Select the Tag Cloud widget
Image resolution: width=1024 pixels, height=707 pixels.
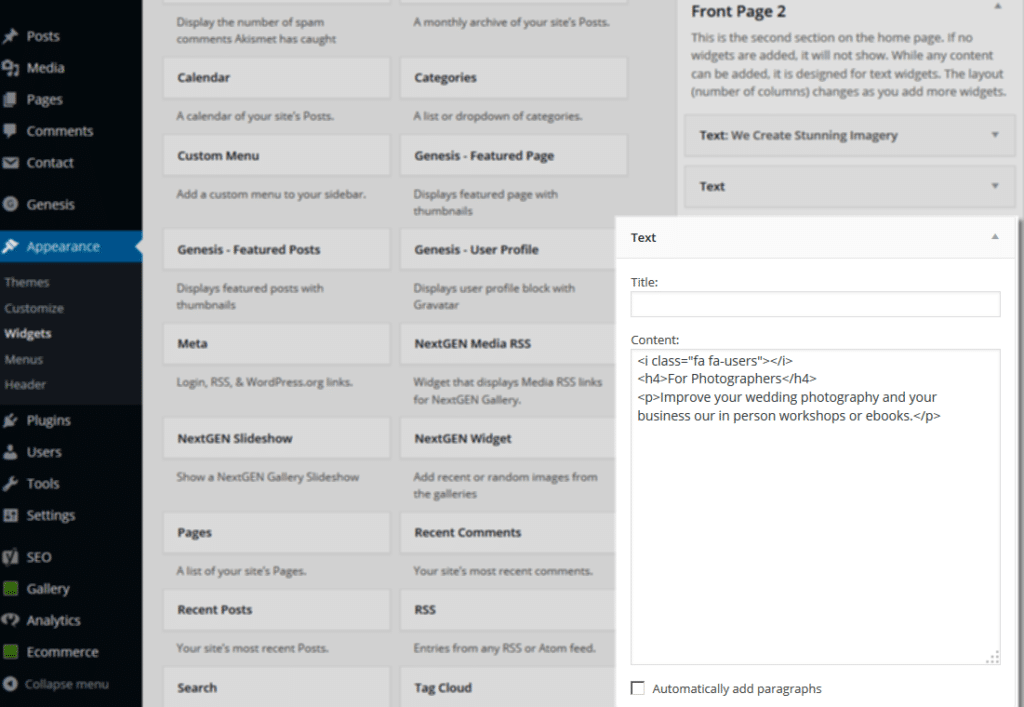(x=507, y=687)
